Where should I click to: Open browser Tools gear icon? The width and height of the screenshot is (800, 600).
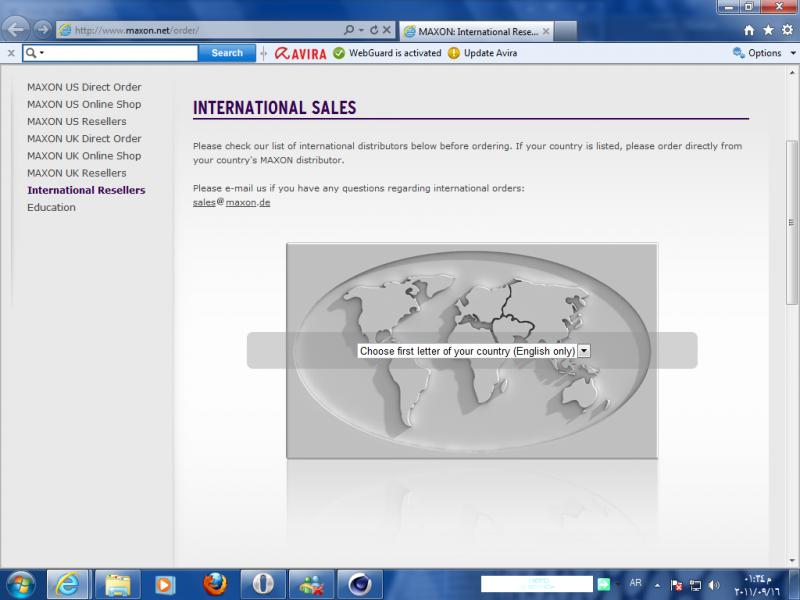coord(787,31)
